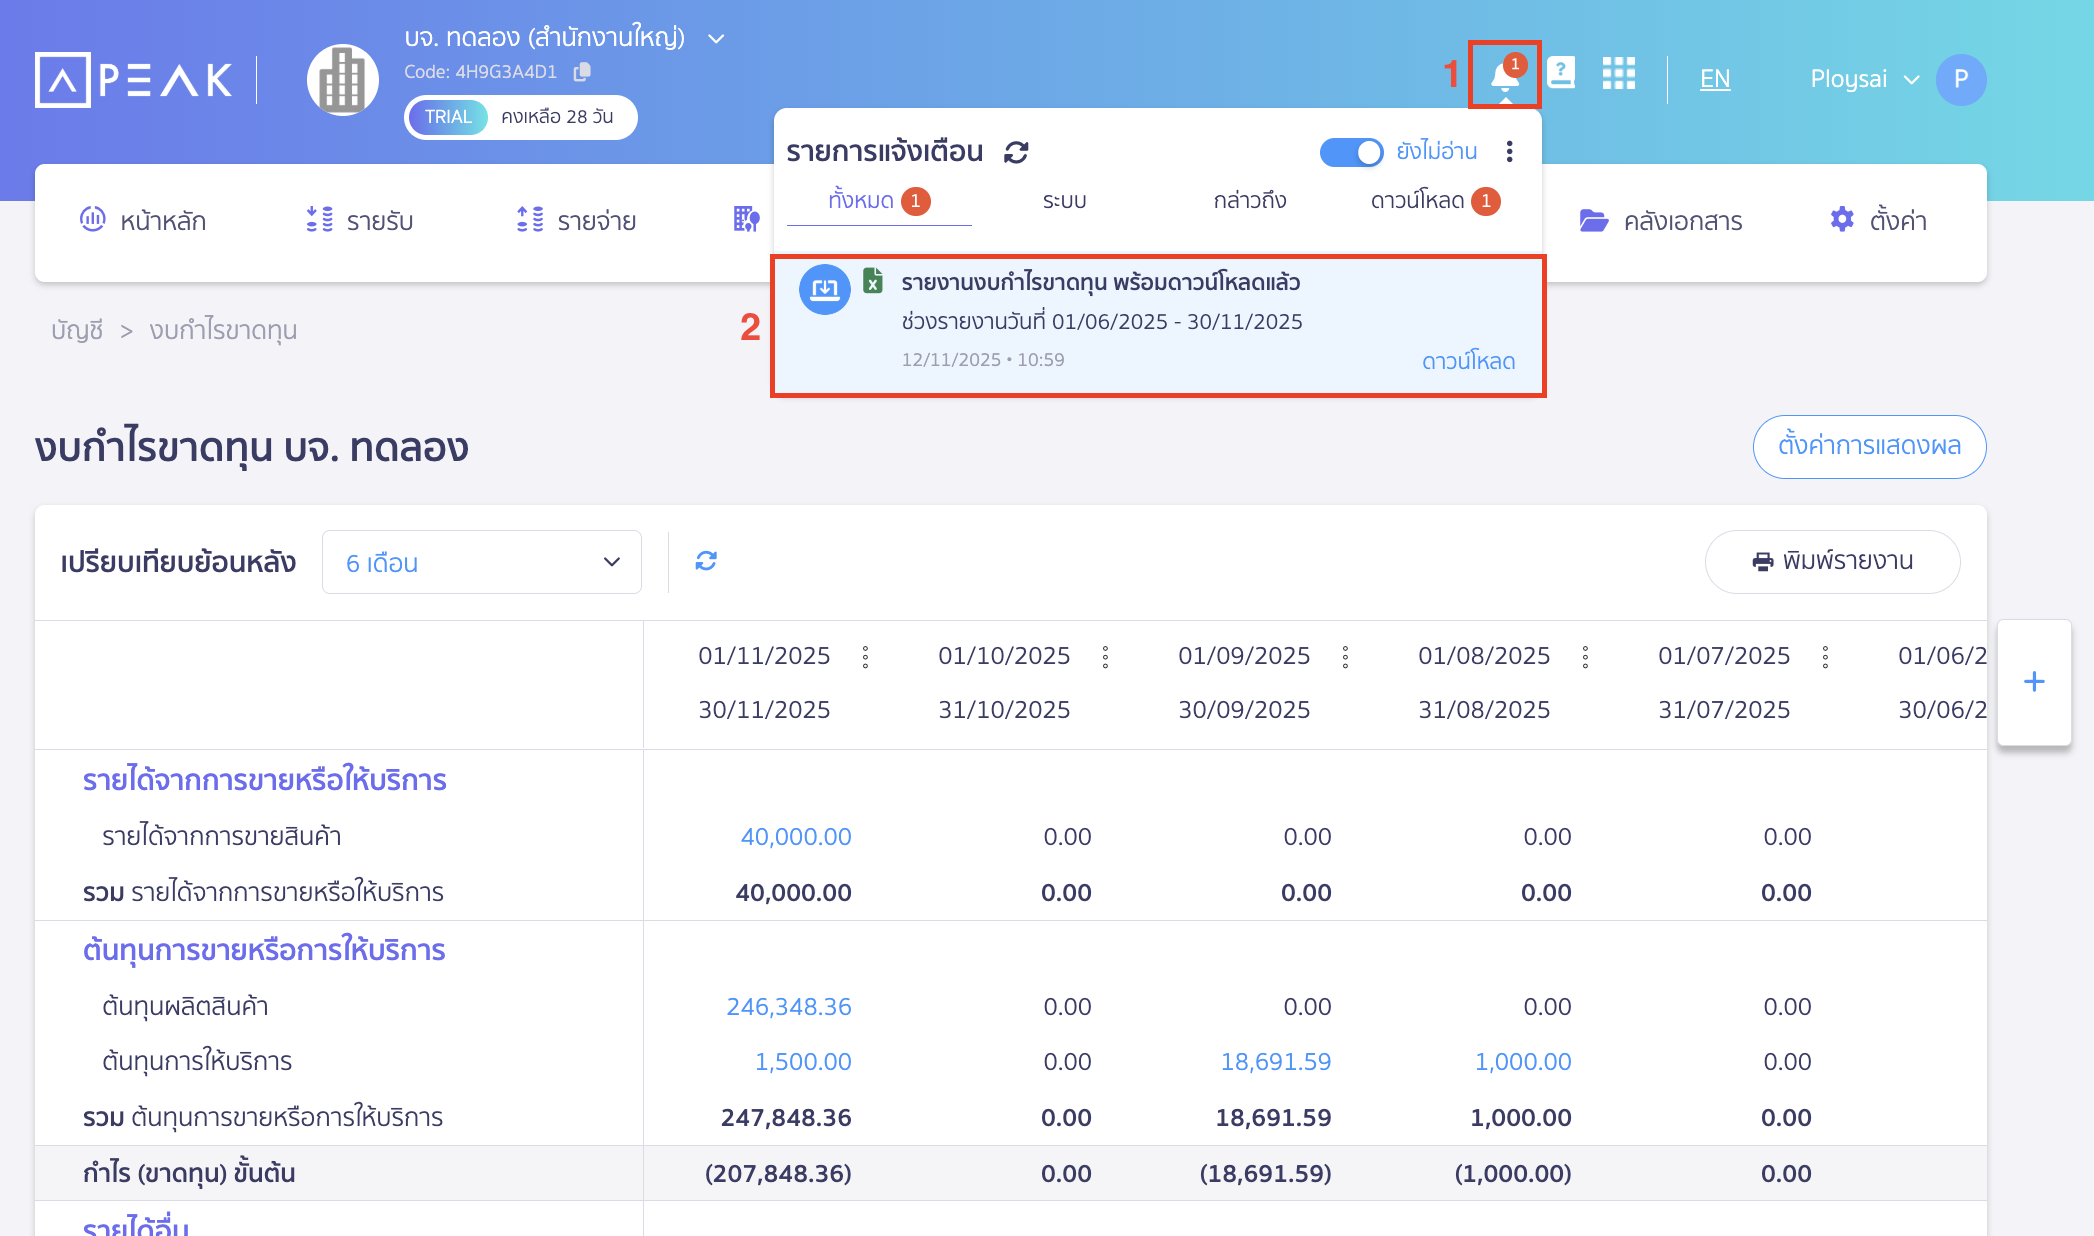Screen dimensions: 2094x1236
Task: Click the พิมพ์รายงาน print report button
Action: 1832,562
